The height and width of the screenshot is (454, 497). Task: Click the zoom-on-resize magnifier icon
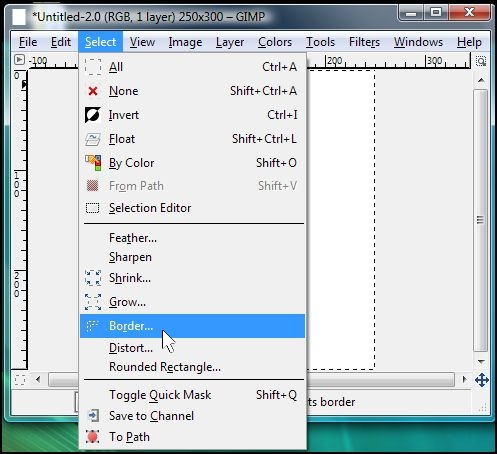pyautogui.click(x=481, y=61)
